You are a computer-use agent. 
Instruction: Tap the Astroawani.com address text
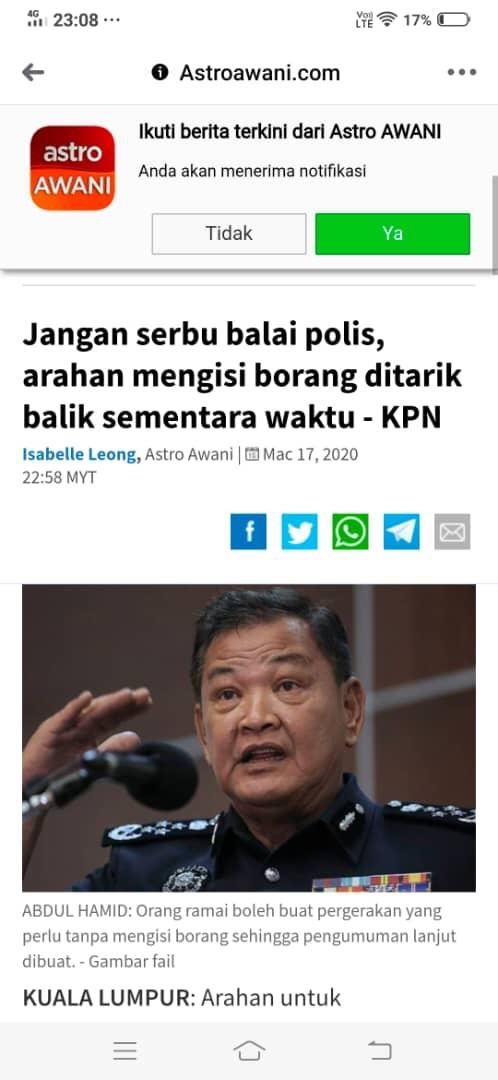pos(260,73)
